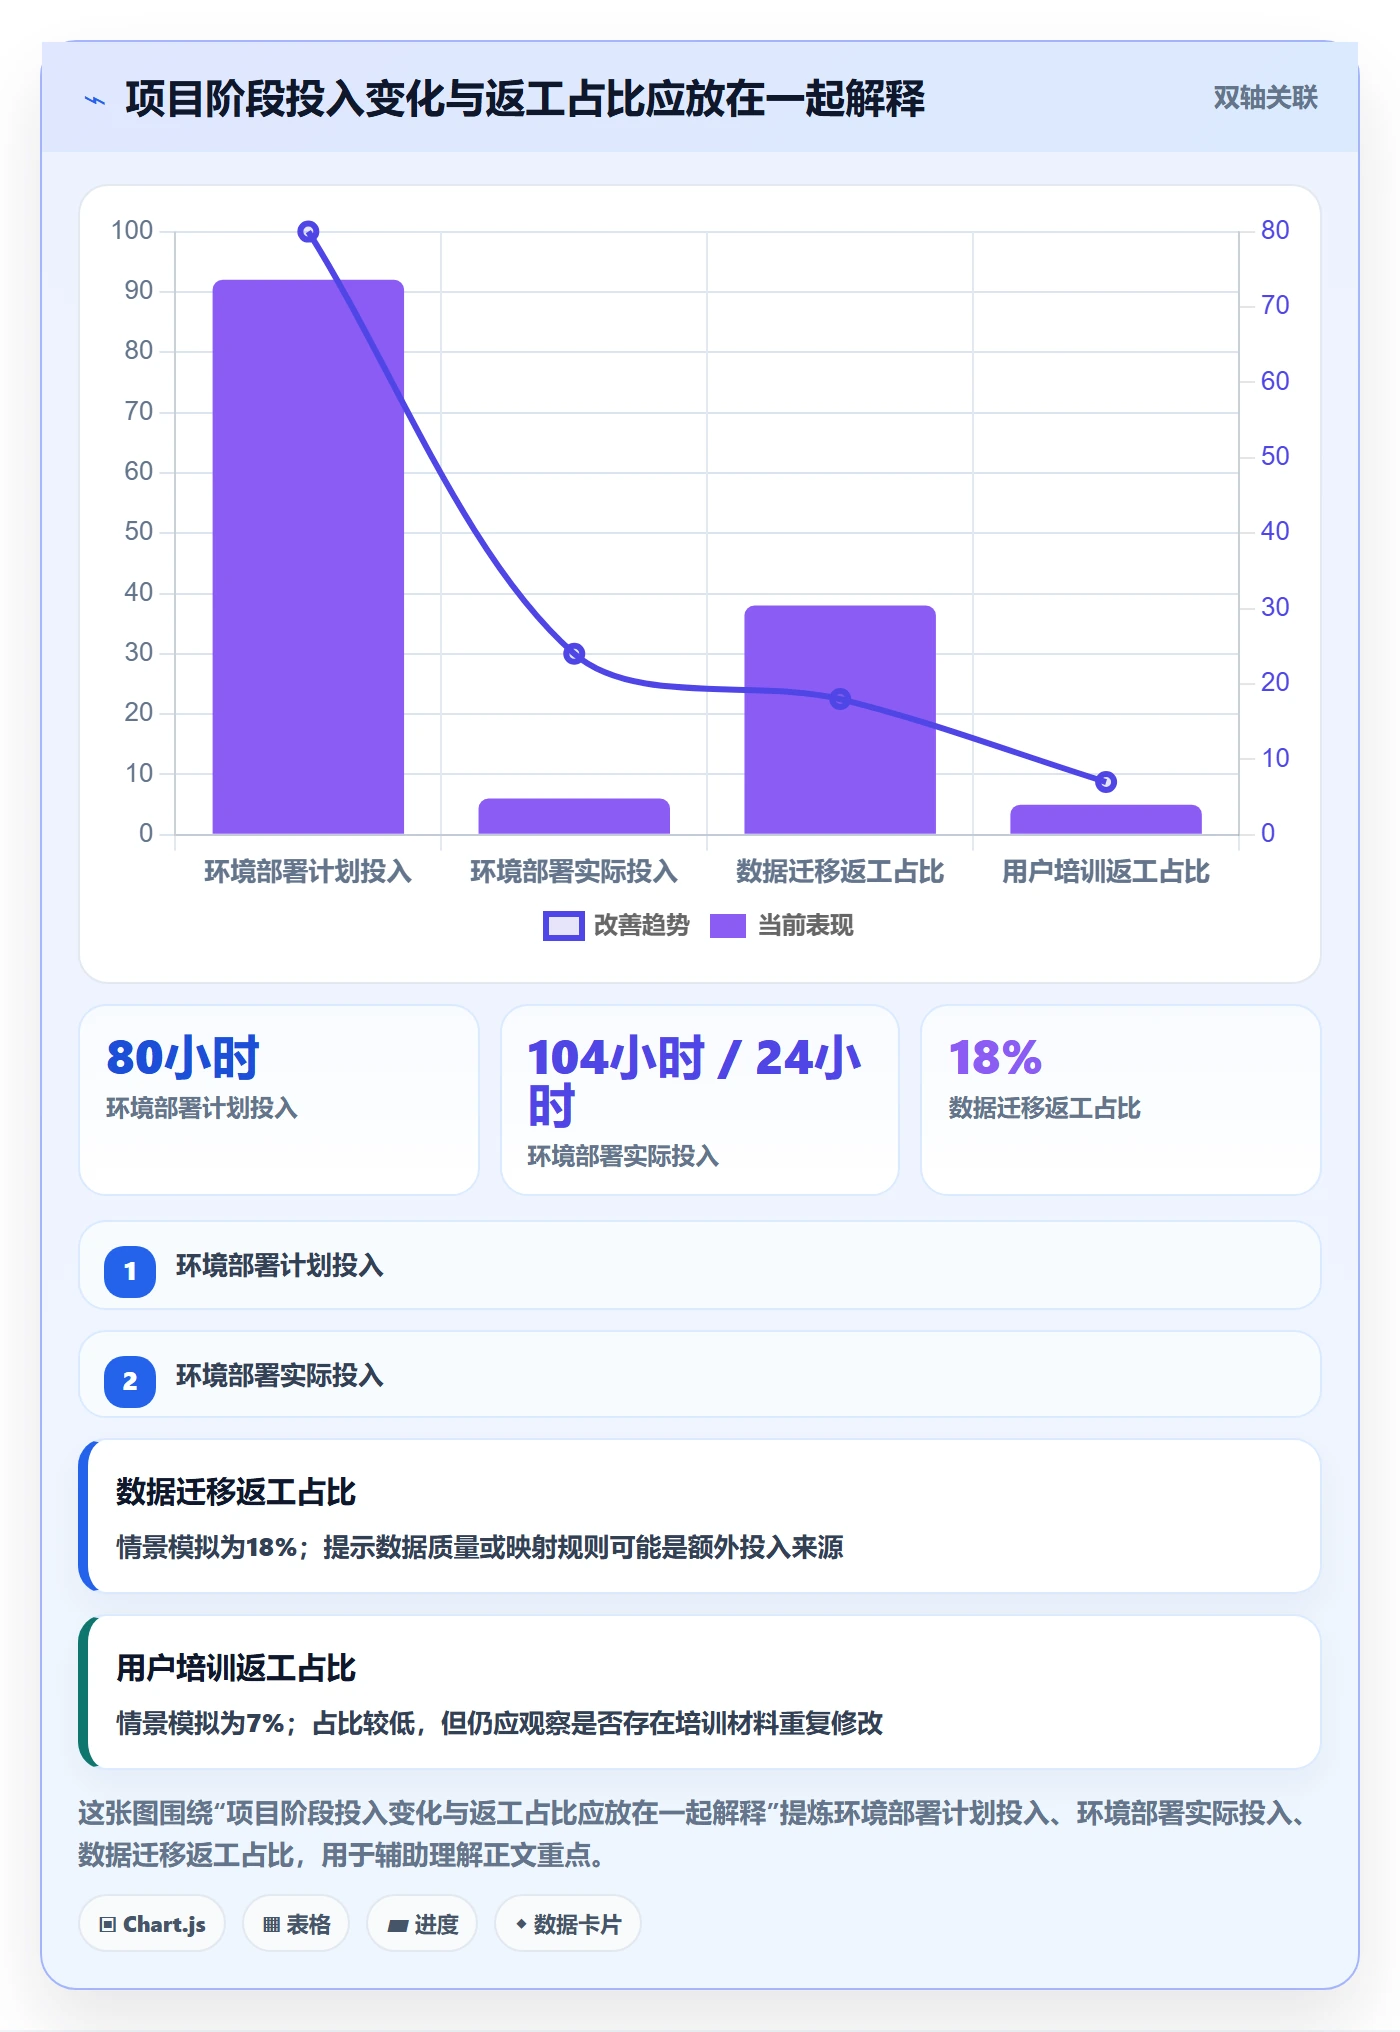Click the x-axis label 用户培训返工占比

[1106, 872]
